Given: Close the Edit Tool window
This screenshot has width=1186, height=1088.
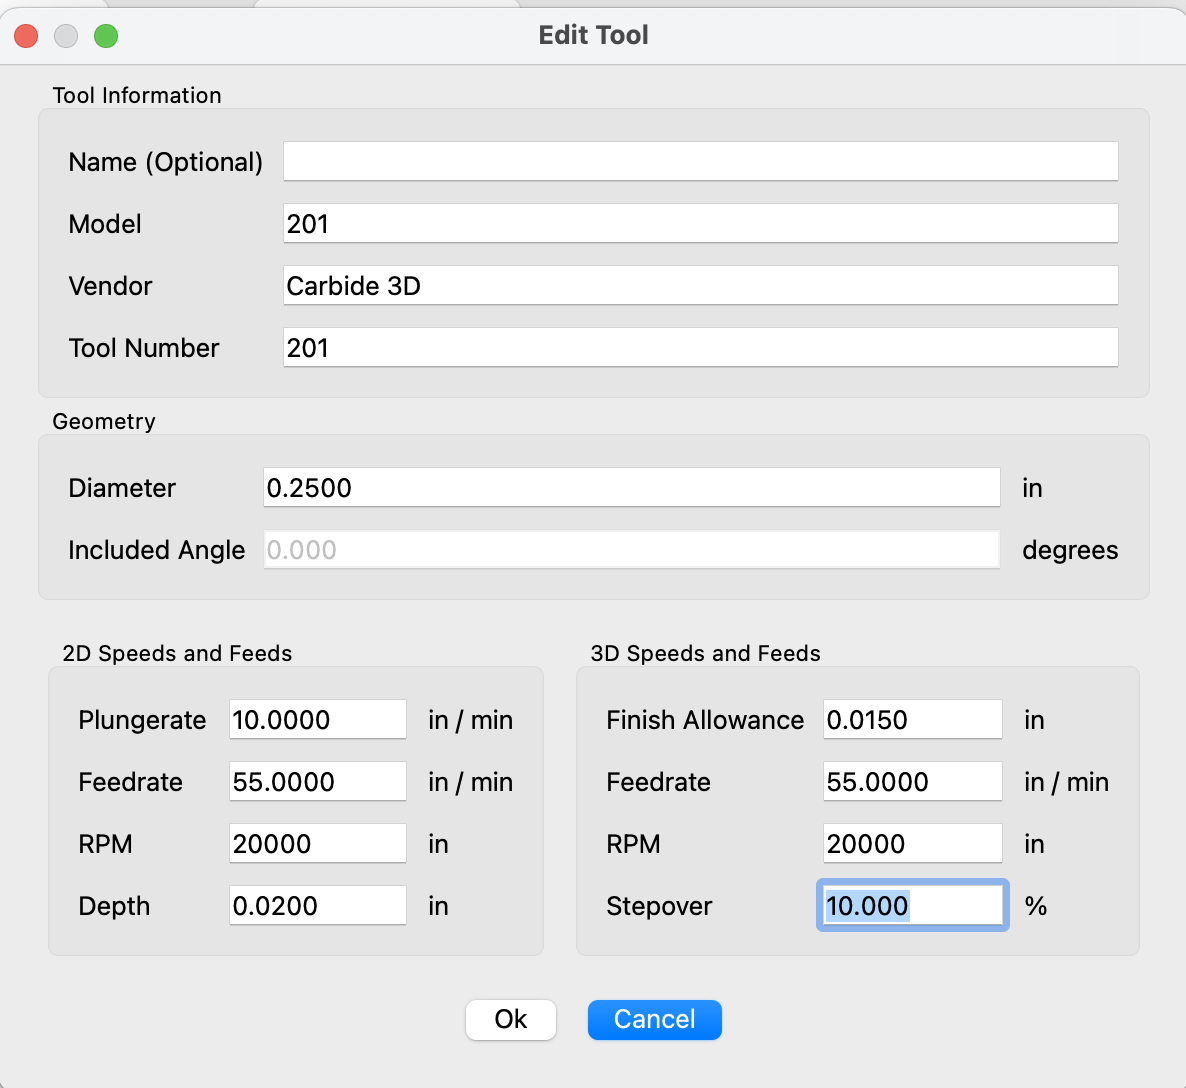Looking at the screenshot, I should tap(26, 36).
